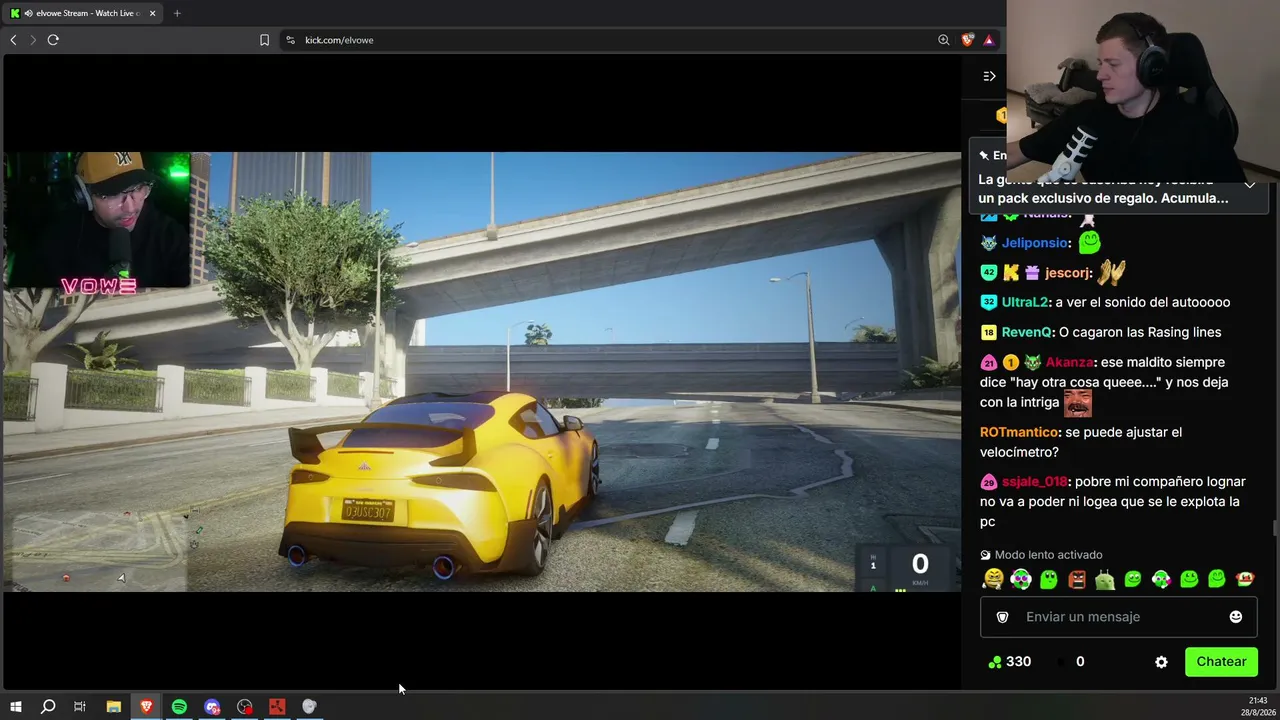Click the Enviar un mensaje chat input

(x=1118, y=617)
